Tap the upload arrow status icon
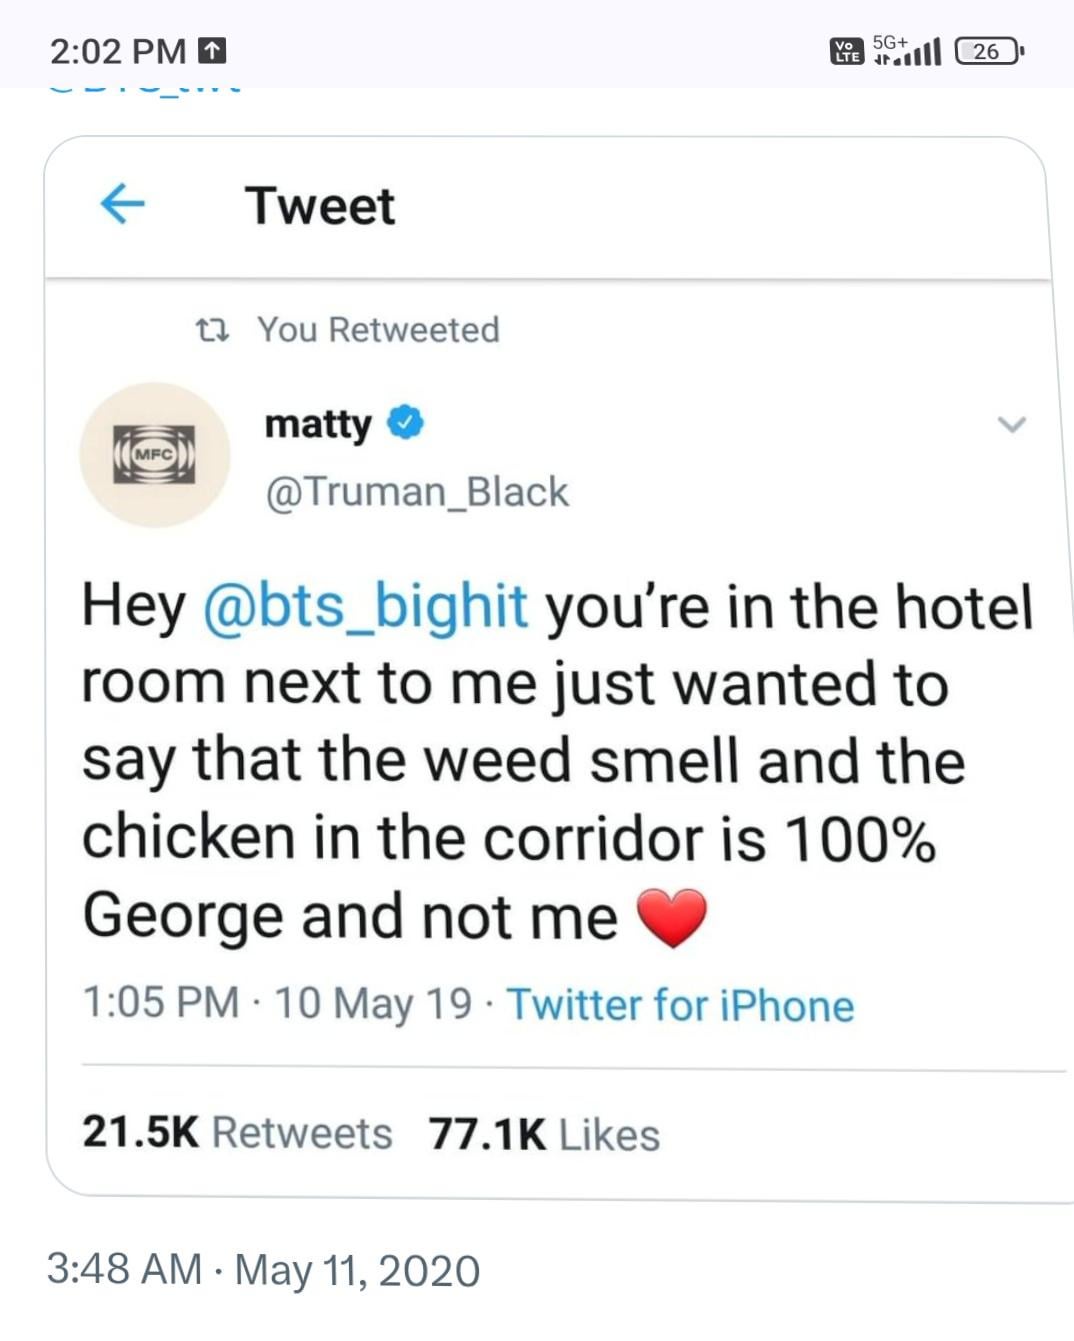The image size is (1074, 1341). tap(212, 50)
